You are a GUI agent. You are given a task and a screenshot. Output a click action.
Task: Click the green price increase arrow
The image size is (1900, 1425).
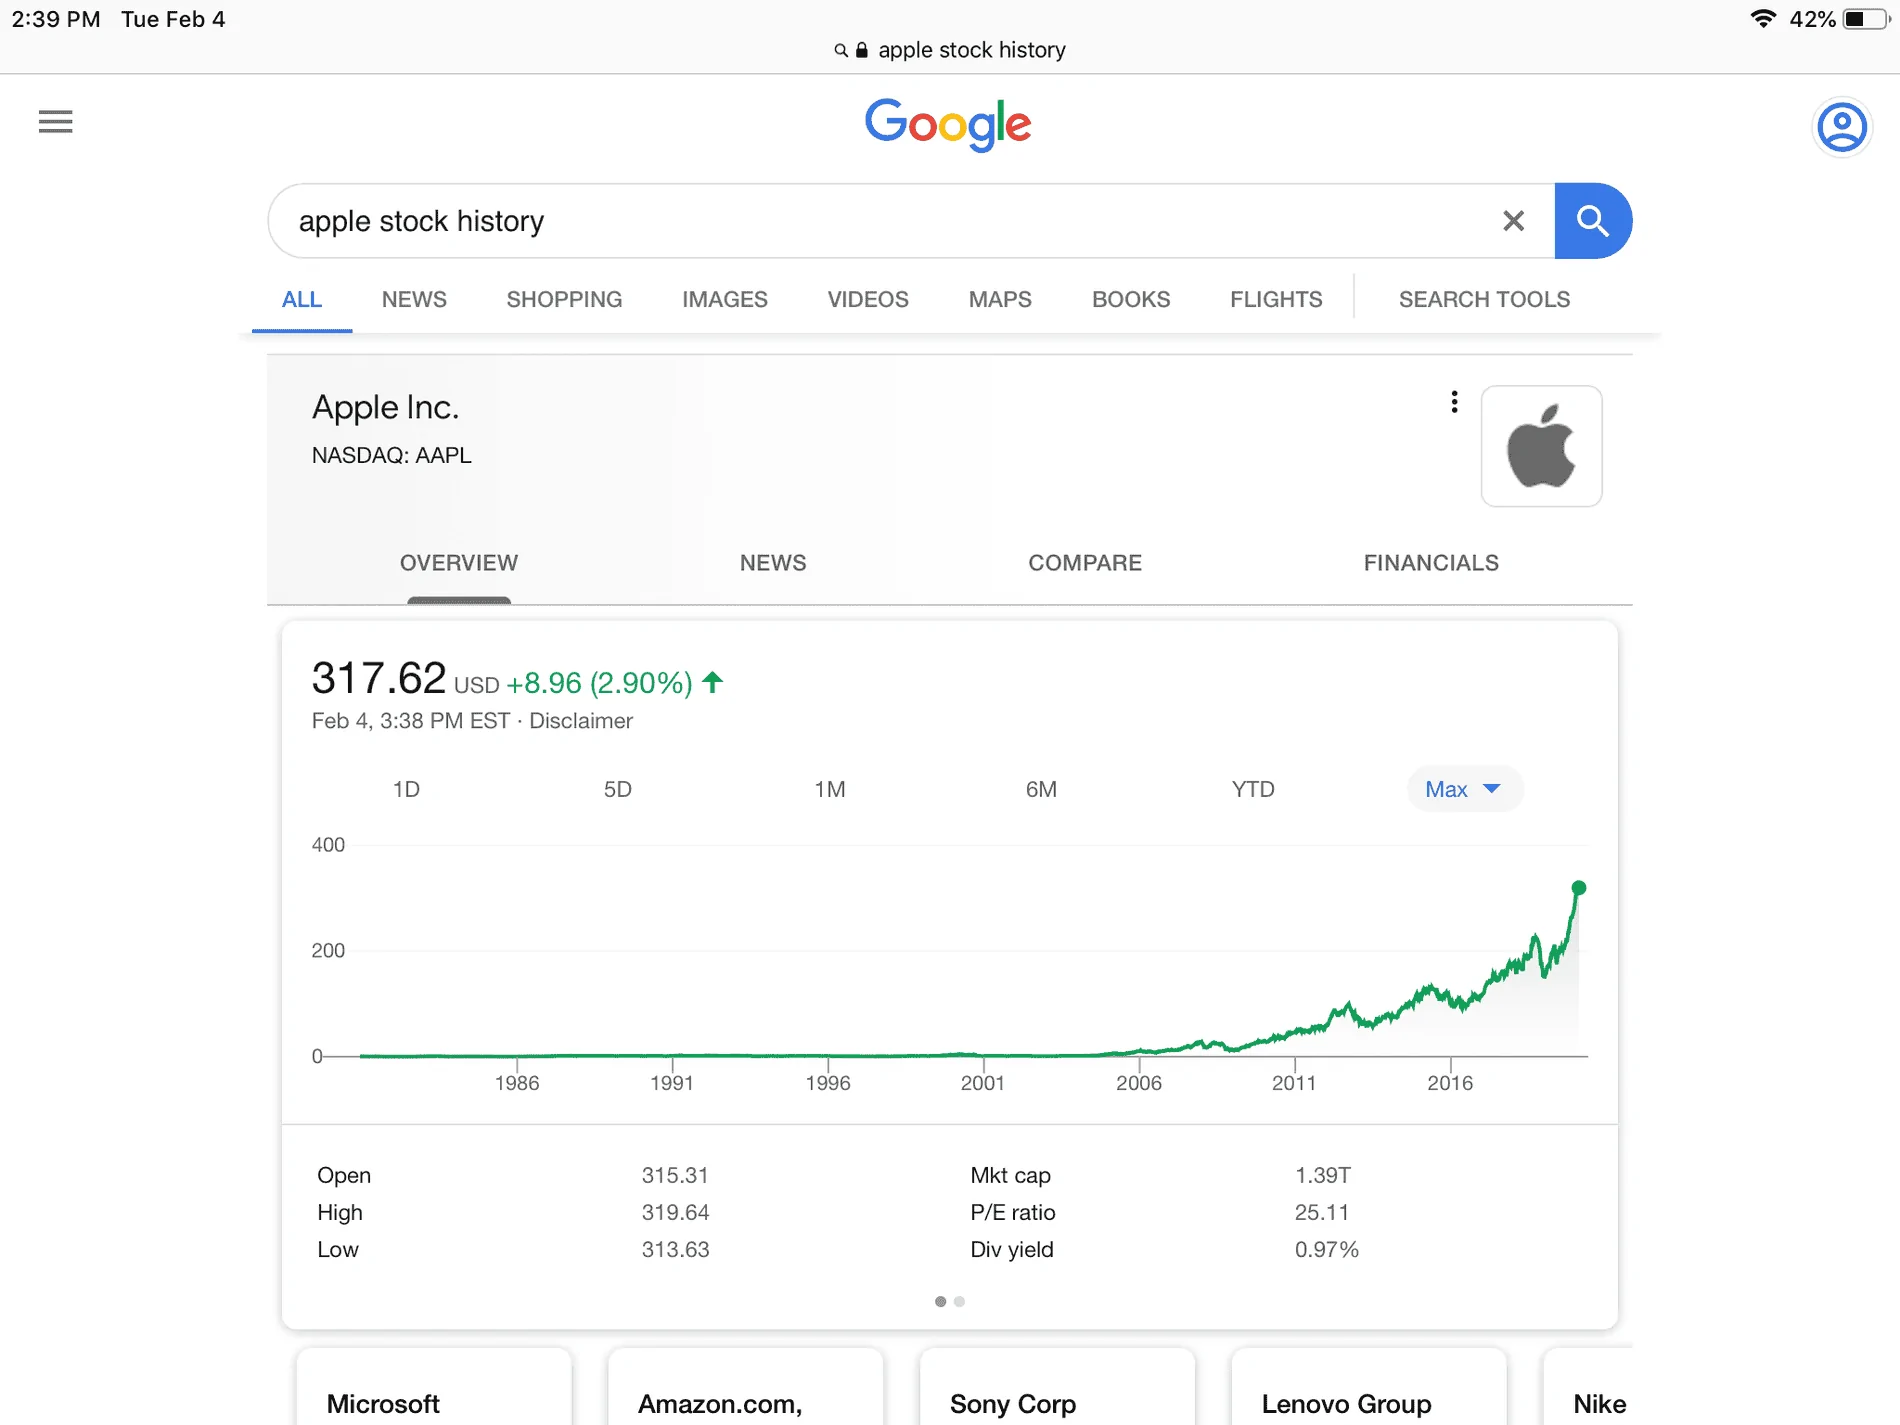tap(710, 682)
